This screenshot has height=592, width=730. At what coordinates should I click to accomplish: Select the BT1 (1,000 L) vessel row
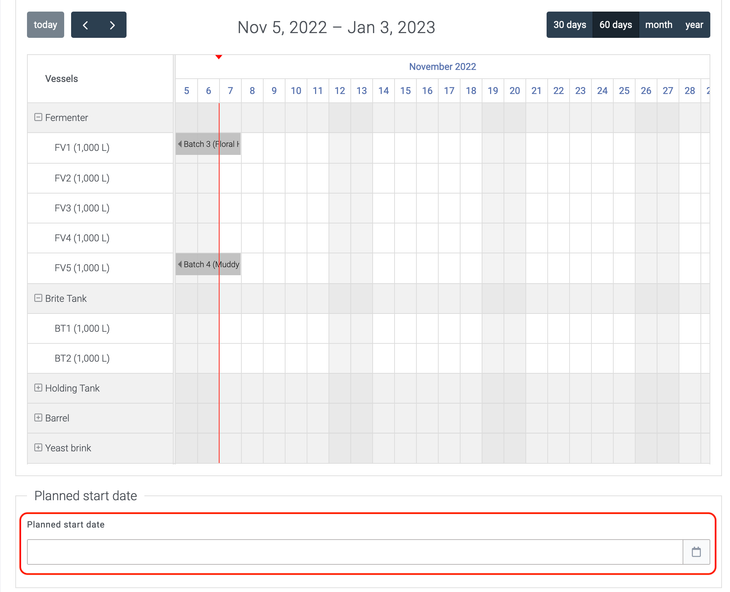coord(82,328)
